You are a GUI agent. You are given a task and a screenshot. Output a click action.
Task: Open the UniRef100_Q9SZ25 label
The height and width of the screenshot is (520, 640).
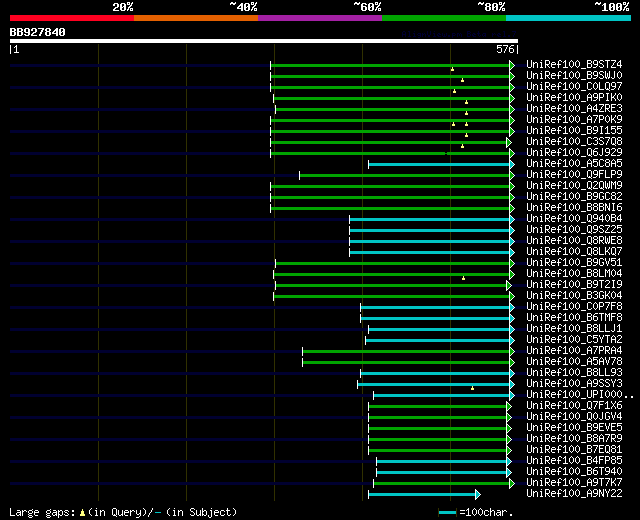[574, 230]
